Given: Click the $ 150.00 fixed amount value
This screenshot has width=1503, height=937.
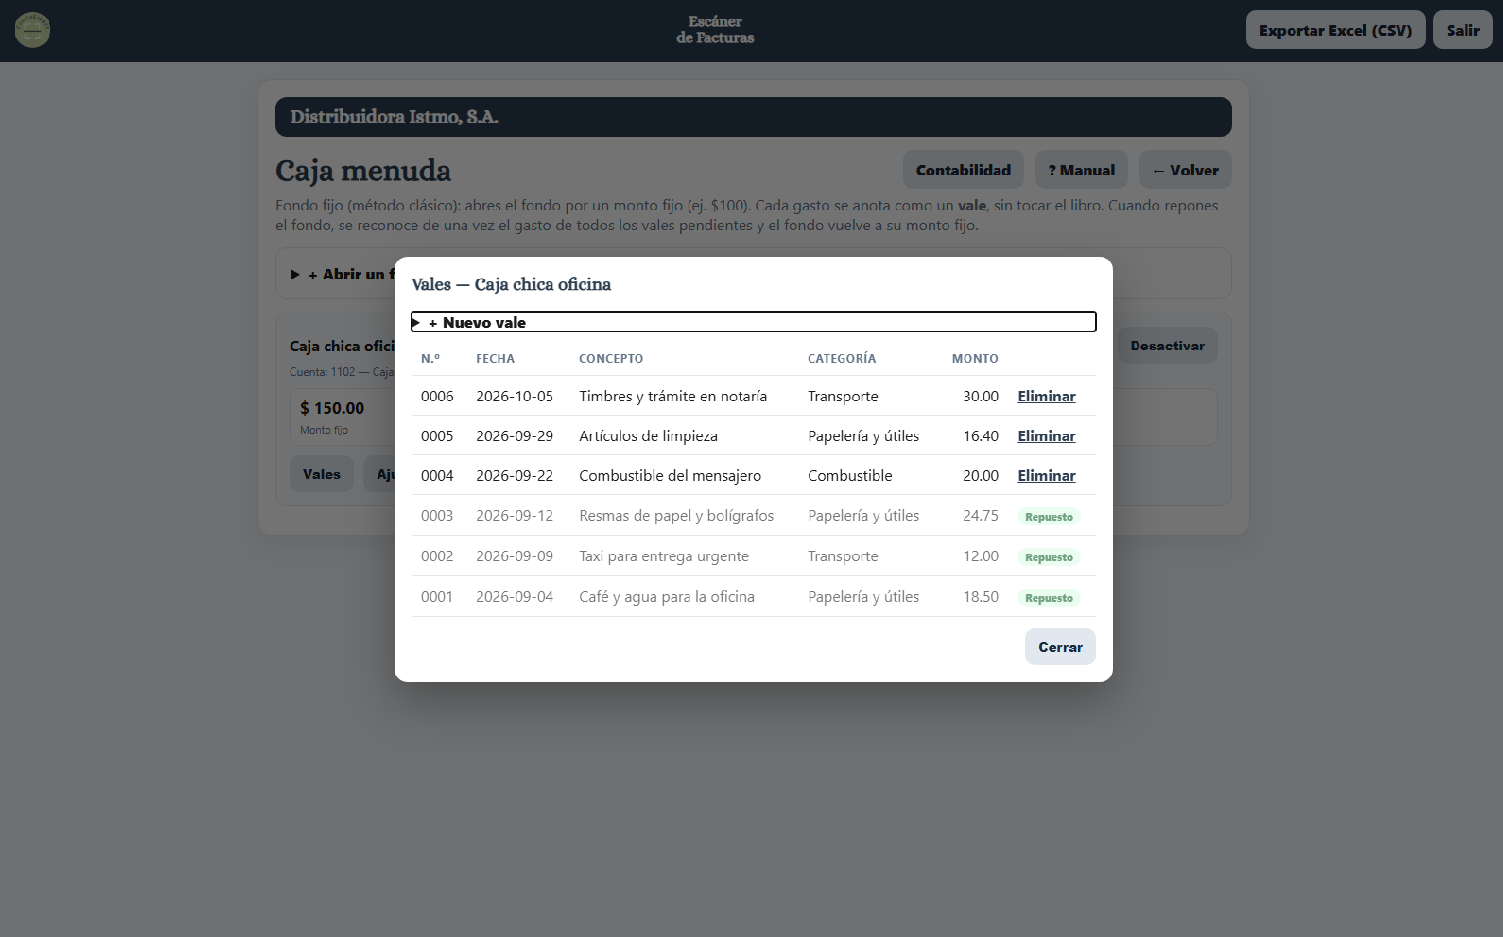Looking at the screenshot, I should tap(332, 408).
